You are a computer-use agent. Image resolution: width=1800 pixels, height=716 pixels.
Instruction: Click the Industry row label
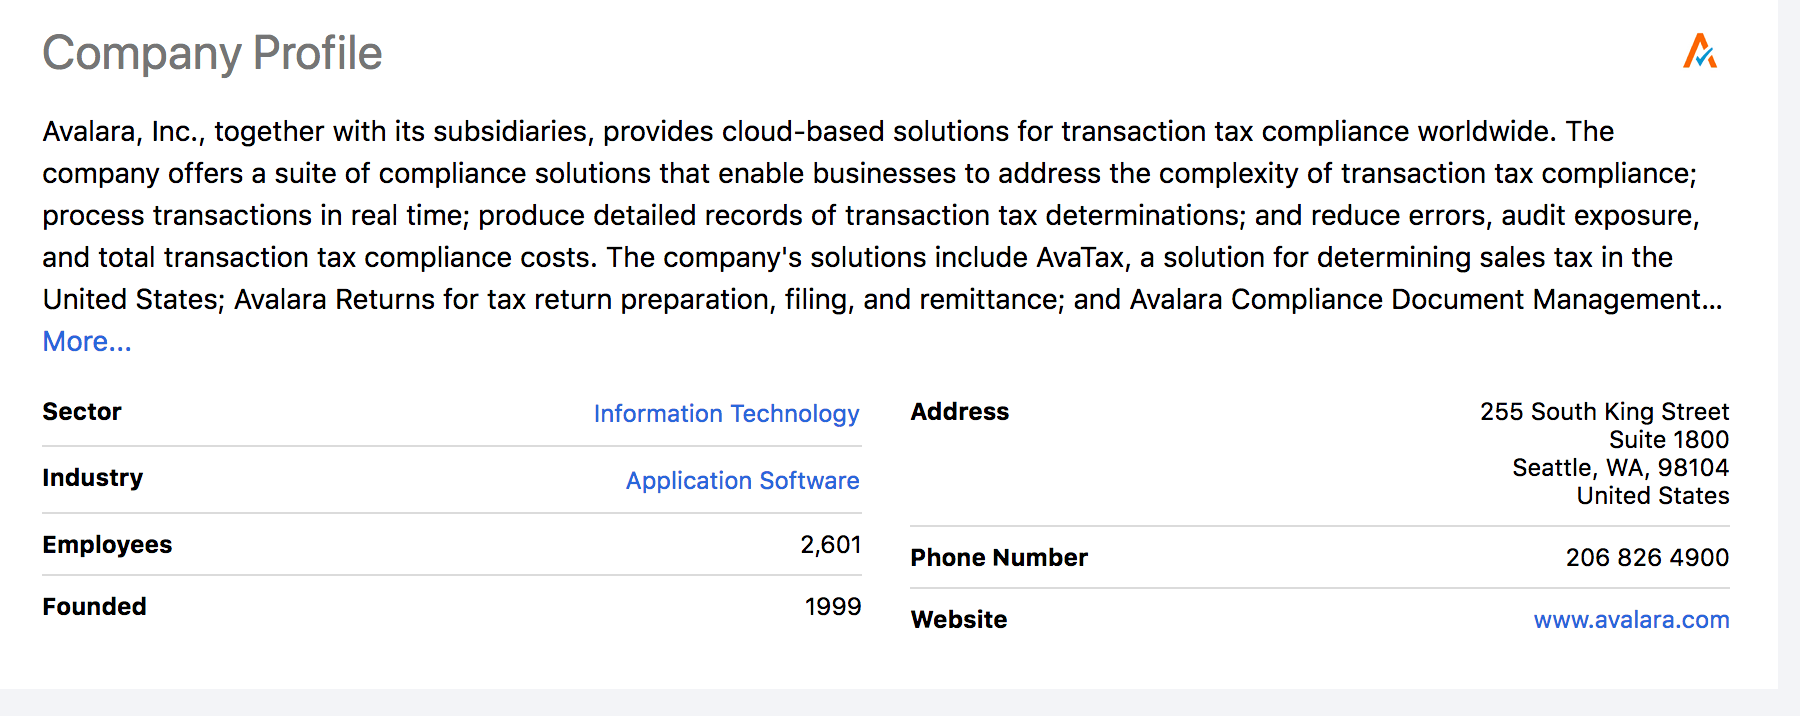(93, 478)
